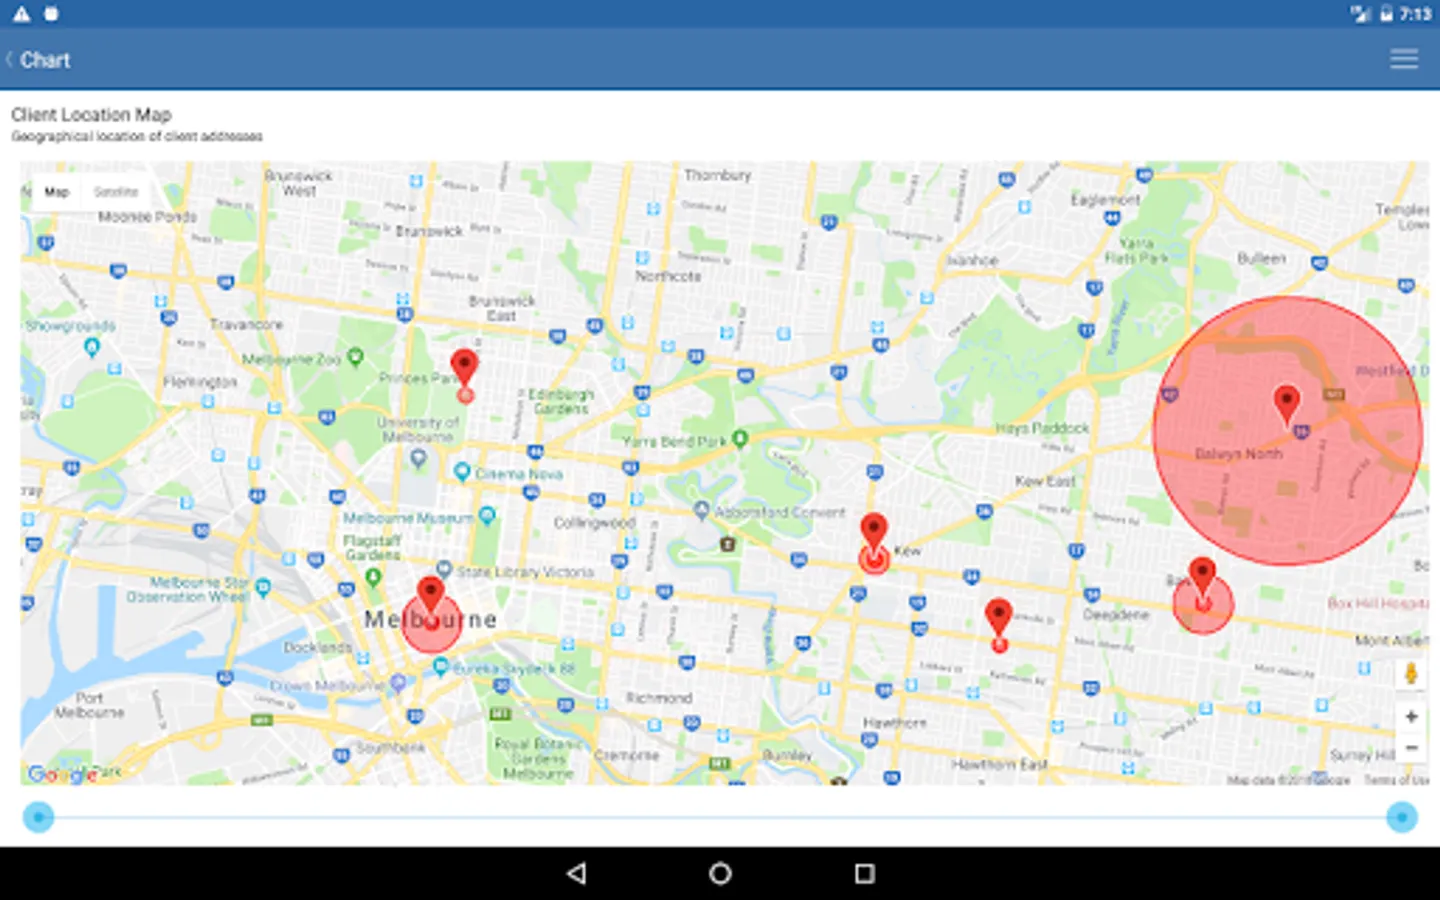The image size is (1440, 900).
Task: Go back using the Chart header button
Action: [x=36, y=59]
